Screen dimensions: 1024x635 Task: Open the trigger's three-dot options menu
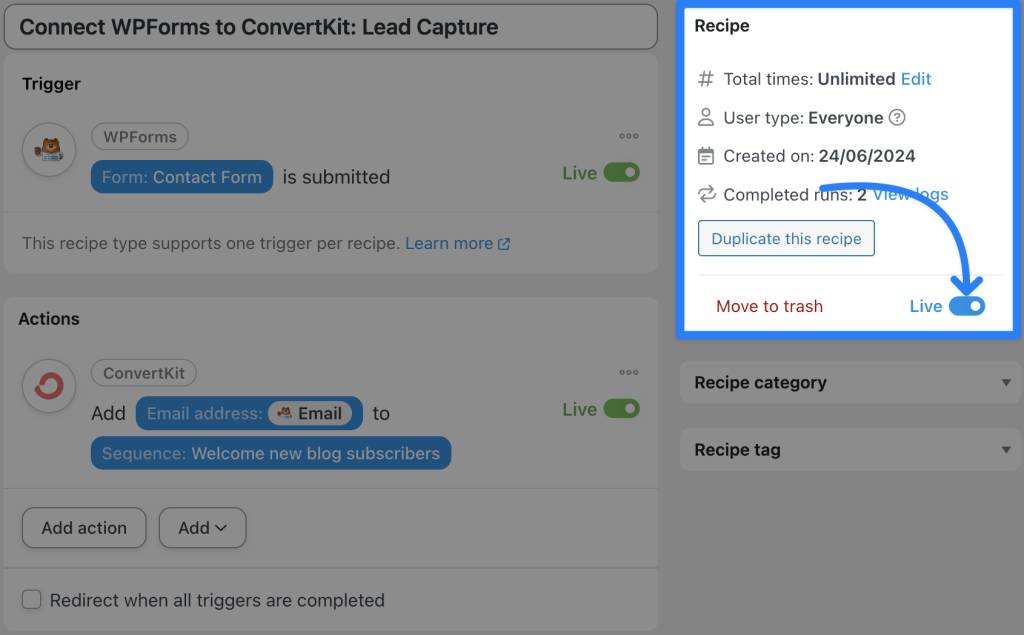coord(629,136)
